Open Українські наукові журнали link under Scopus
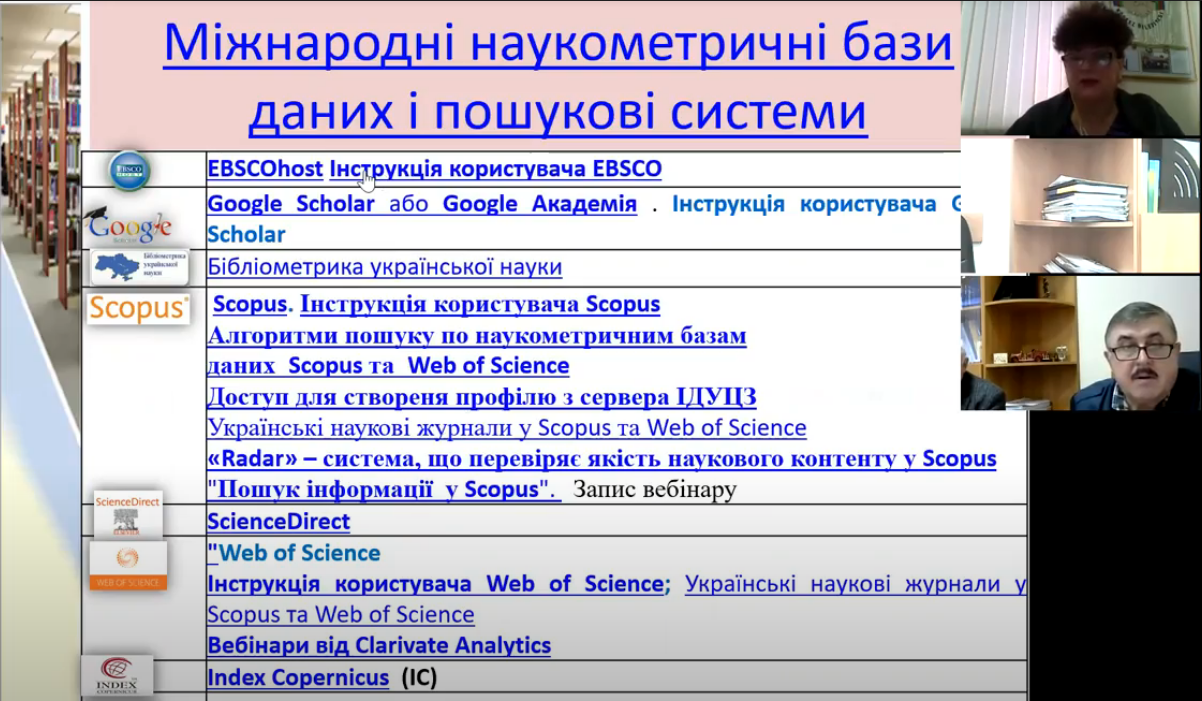Screen dimensions: 1202x701 point(506,428)
